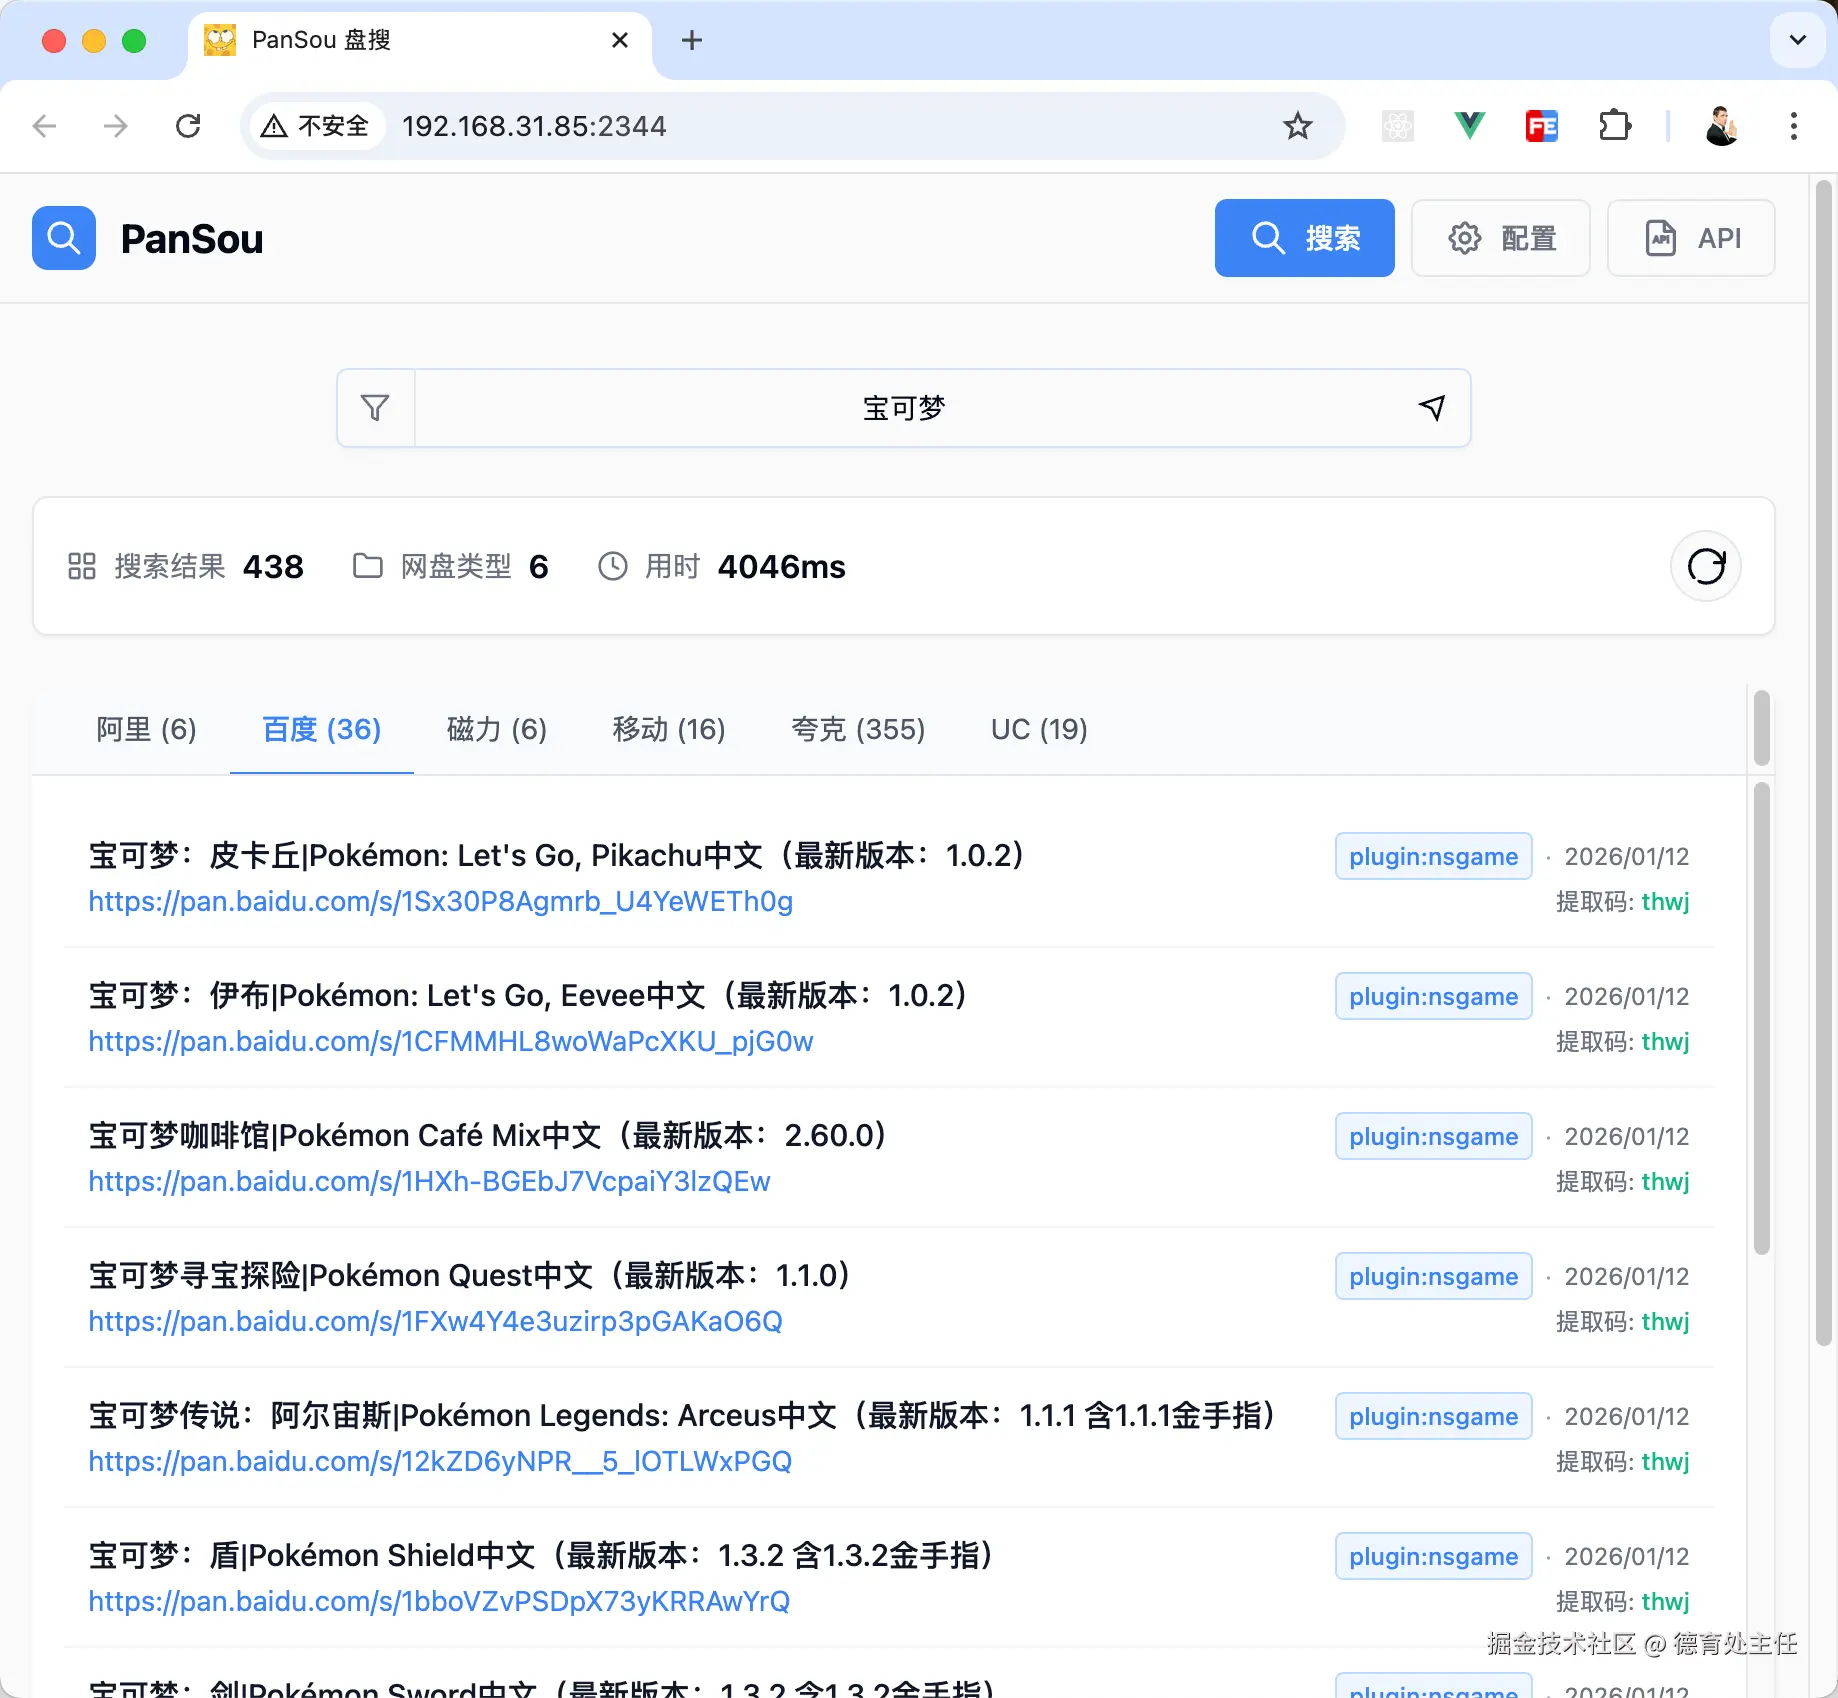Click the address bar URL 192.168.31.85:2344
Screen dimensions: 1838x1698
click(x=534, y=126)
